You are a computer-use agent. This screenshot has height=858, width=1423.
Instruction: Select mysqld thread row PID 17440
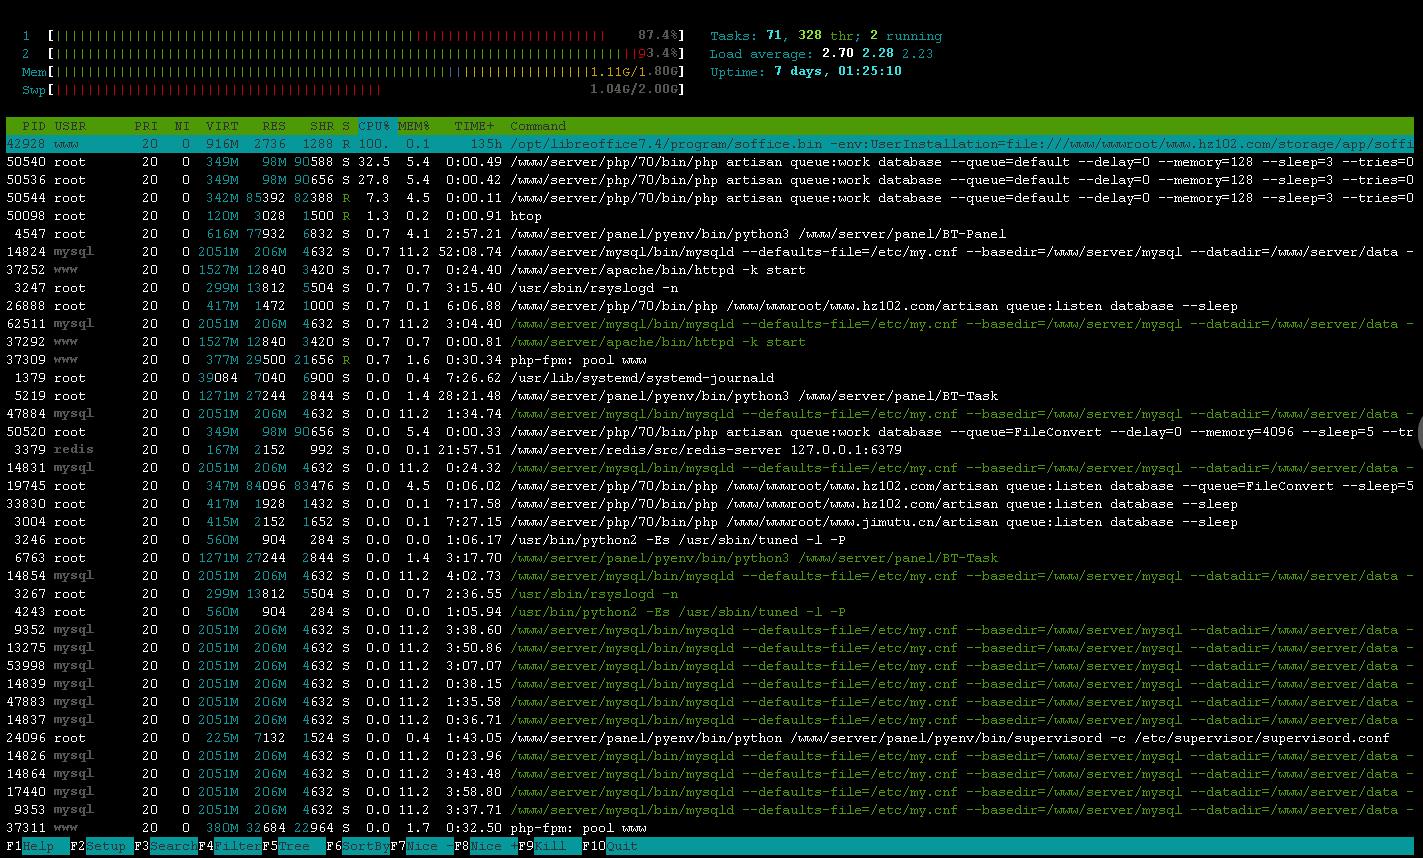pos(710,792)
